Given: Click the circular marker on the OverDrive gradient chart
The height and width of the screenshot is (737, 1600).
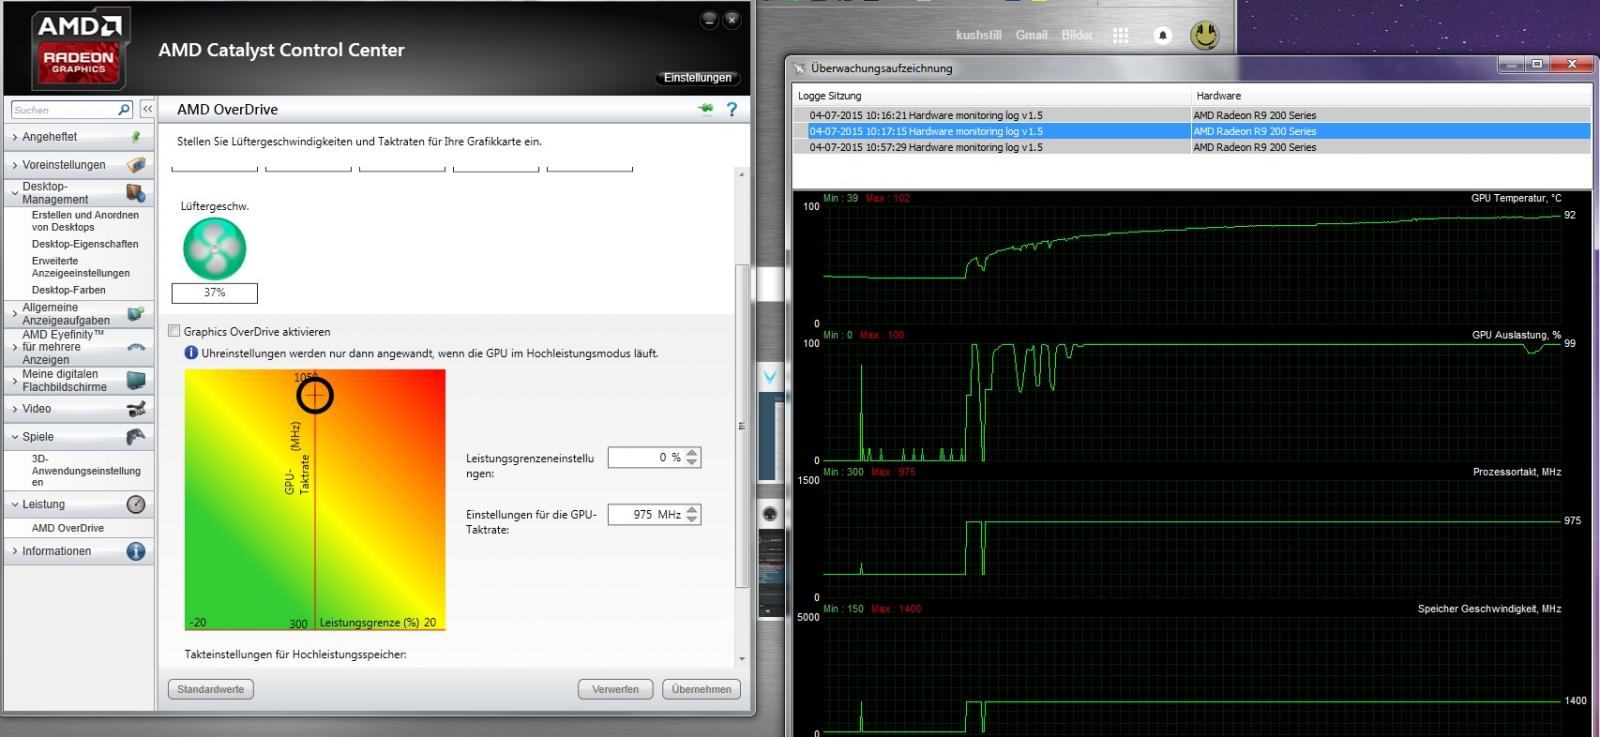Looking at the screenshot, I should tap(315, 396).
